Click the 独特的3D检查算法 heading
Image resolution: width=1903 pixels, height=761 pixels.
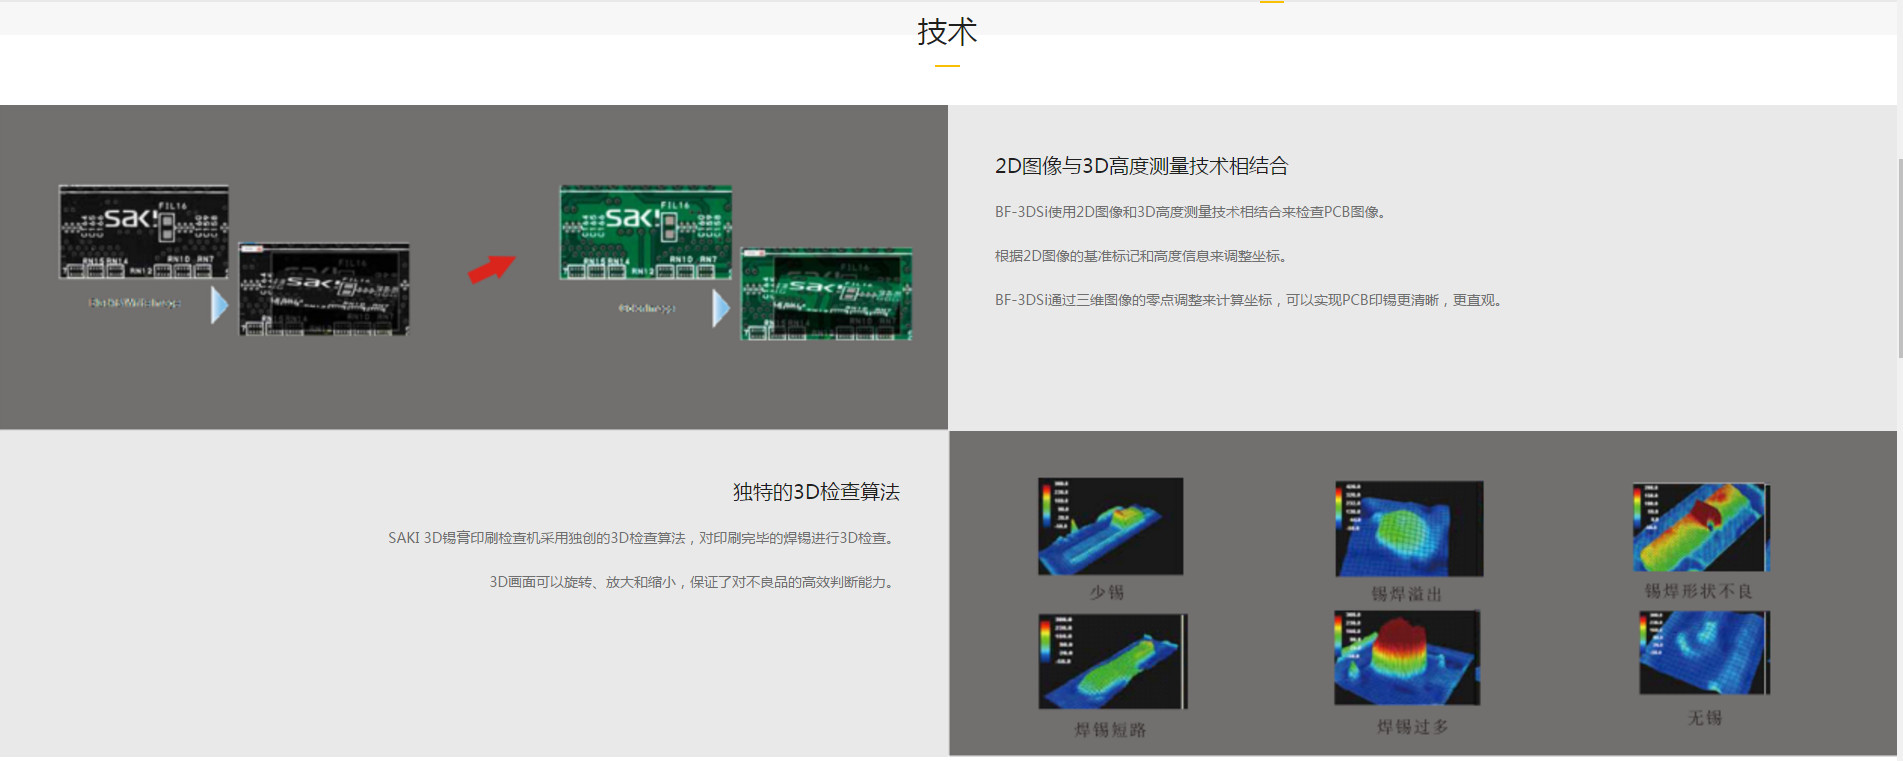(x=816, y=492)
